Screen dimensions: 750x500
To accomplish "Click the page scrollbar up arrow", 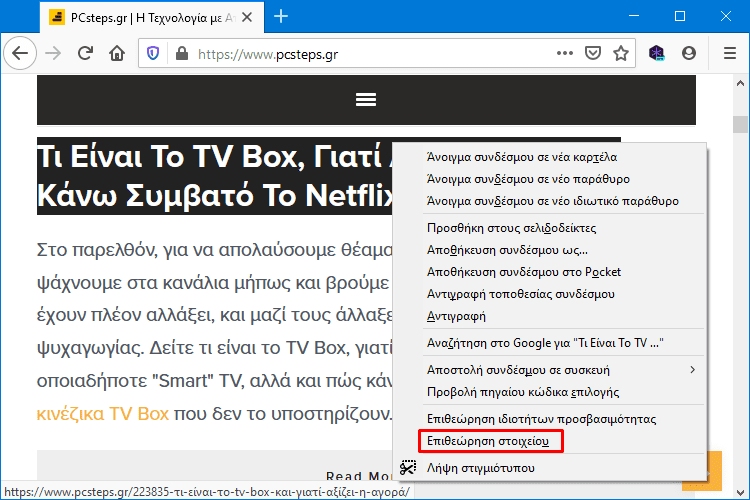I will [x=740, y=83].
